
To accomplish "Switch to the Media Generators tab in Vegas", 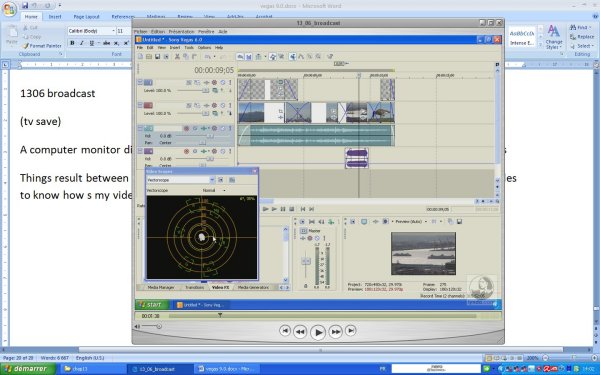I will tap(253, 287).
